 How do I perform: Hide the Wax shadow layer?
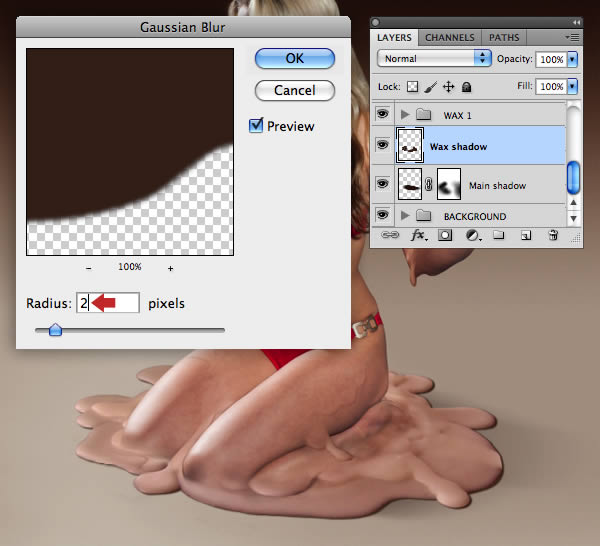tap(382, 145)
